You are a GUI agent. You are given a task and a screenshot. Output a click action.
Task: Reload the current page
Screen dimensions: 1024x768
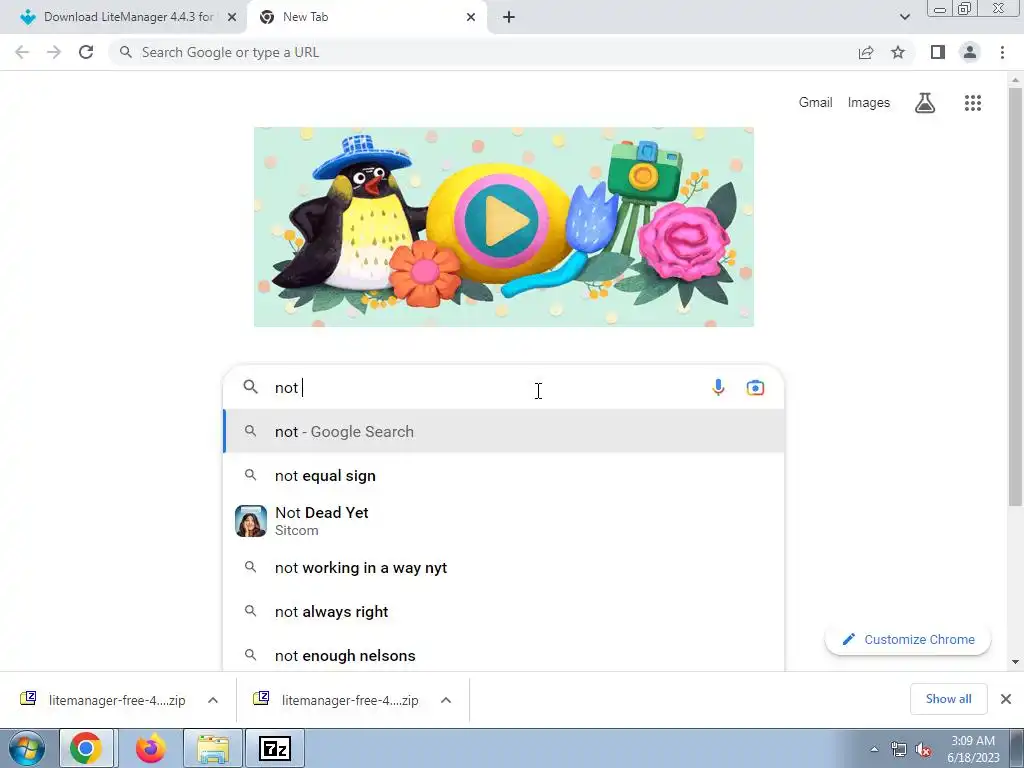(86, 52)
